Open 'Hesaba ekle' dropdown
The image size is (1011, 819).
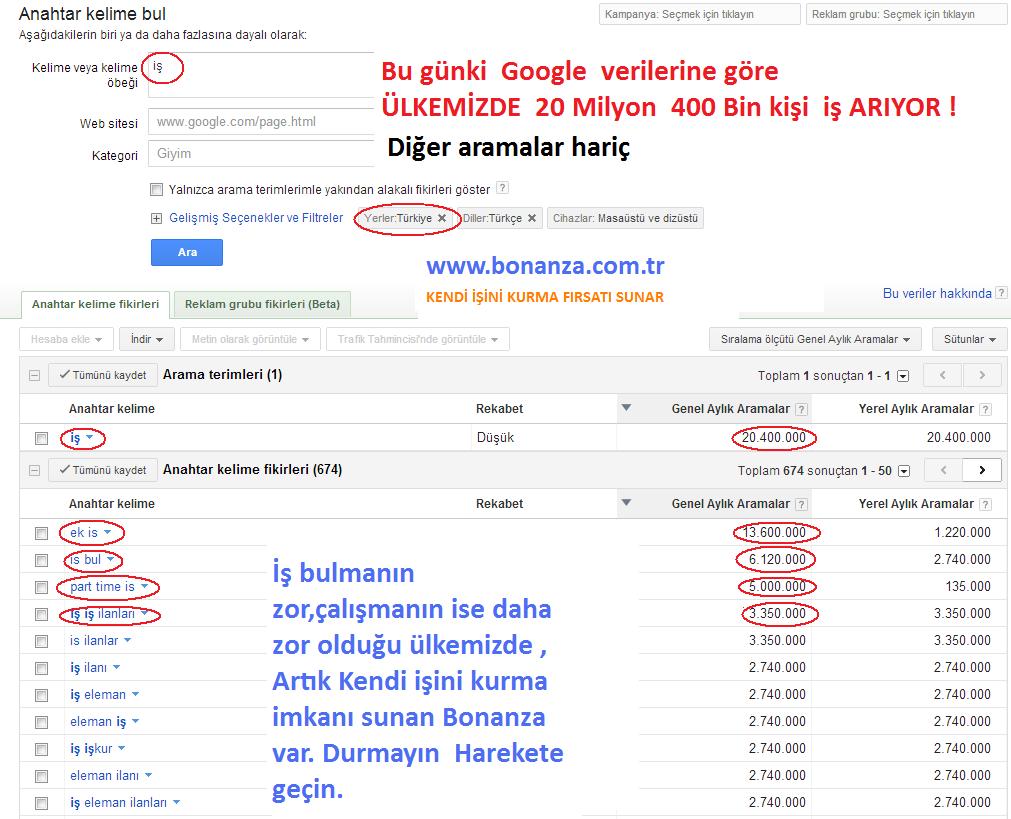click(x=66, y=339)
